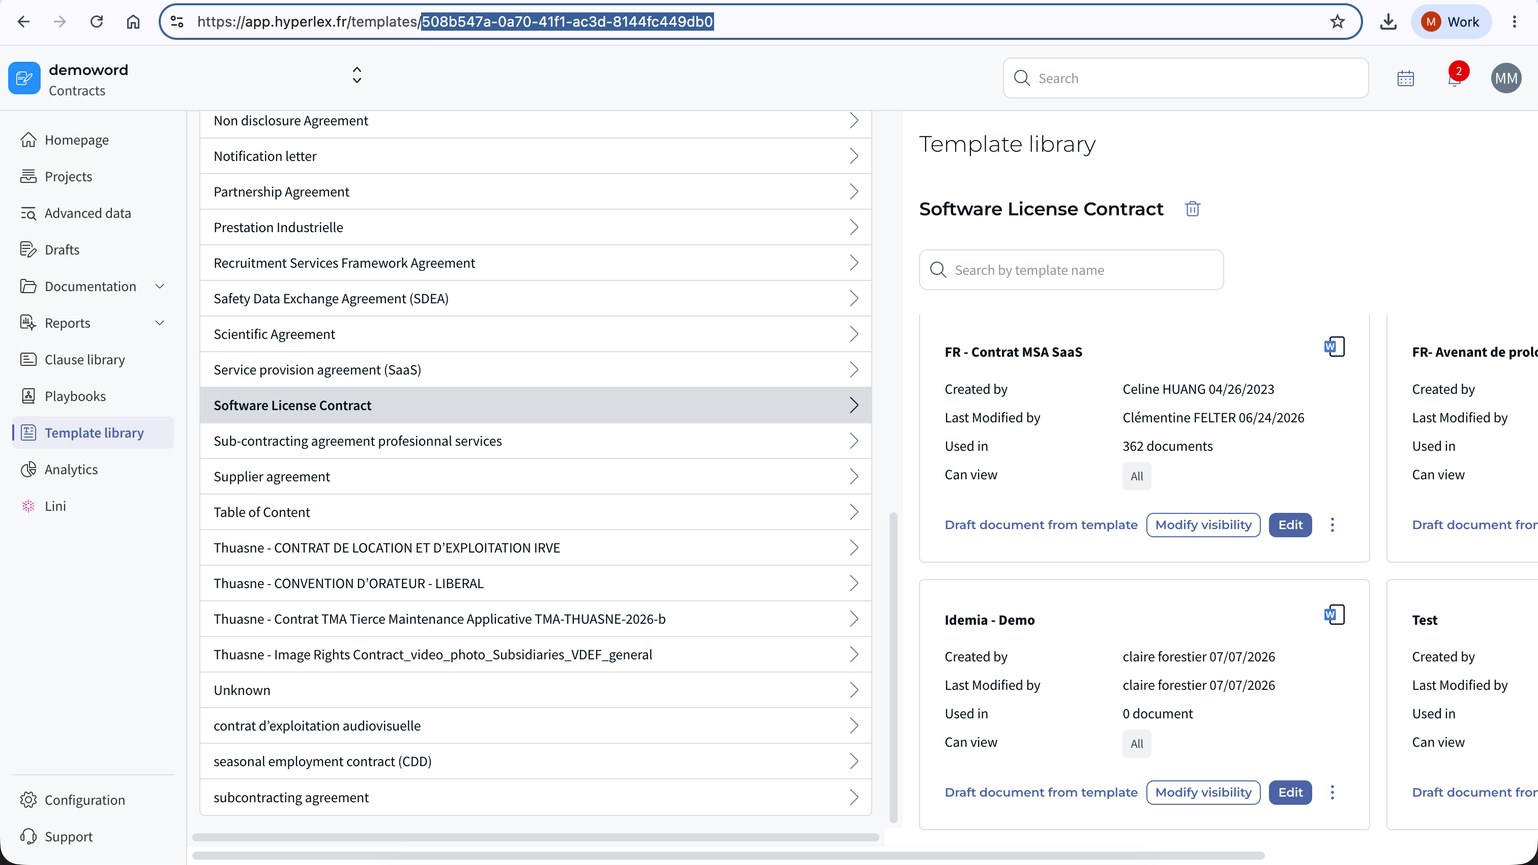The image size is (1538, 865).
Task: Click the MM user avatar
Action: tap(1506, 78)
